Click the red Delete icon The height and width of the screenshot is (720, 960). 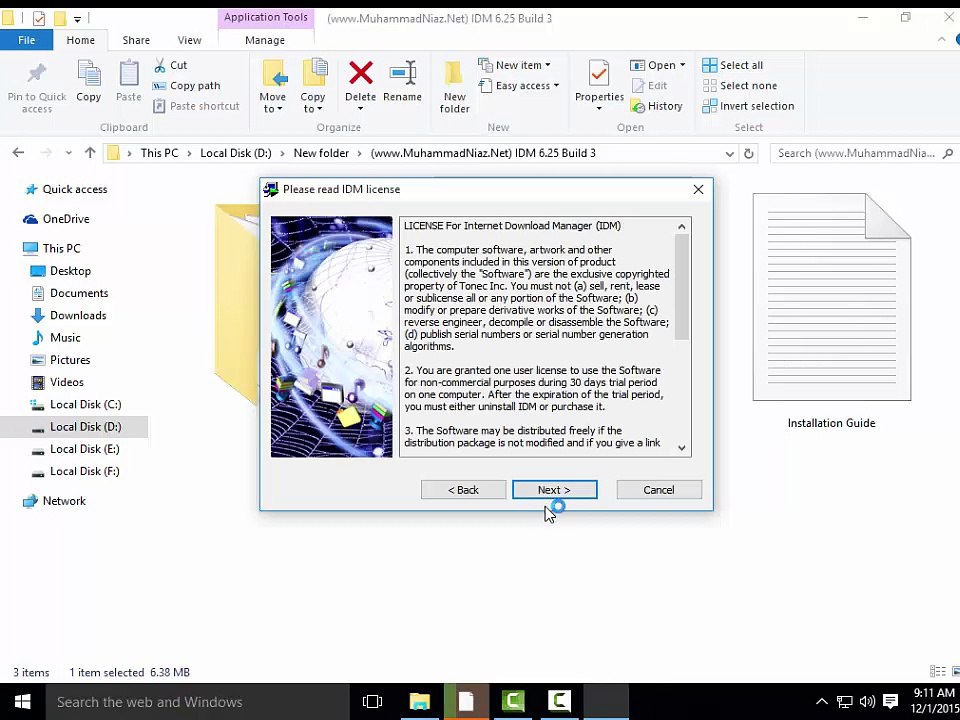(x=361, y=73)
